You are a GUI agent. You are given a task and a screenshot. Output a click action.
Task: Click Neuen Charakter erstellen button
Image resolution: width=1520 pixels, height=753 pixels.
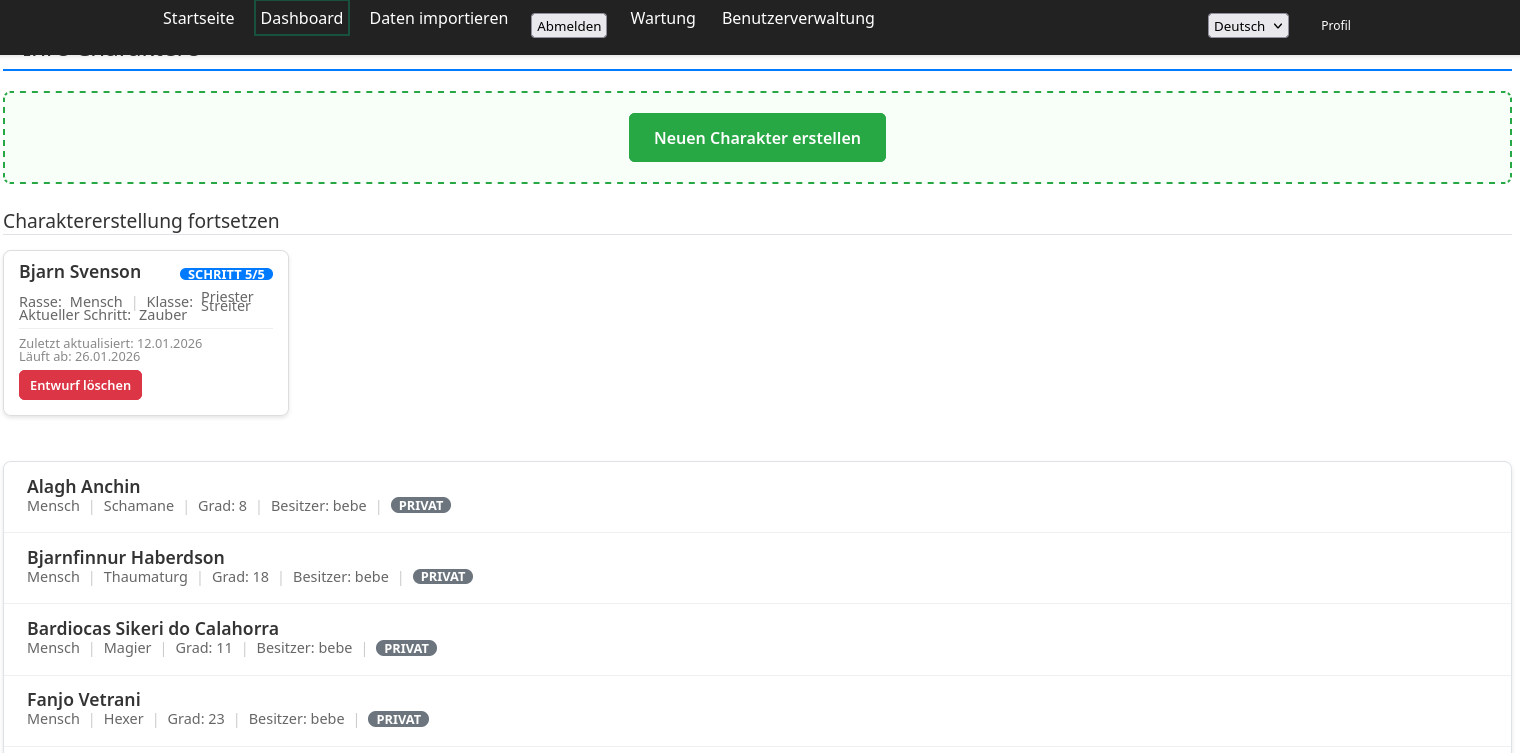click(757, 138)
